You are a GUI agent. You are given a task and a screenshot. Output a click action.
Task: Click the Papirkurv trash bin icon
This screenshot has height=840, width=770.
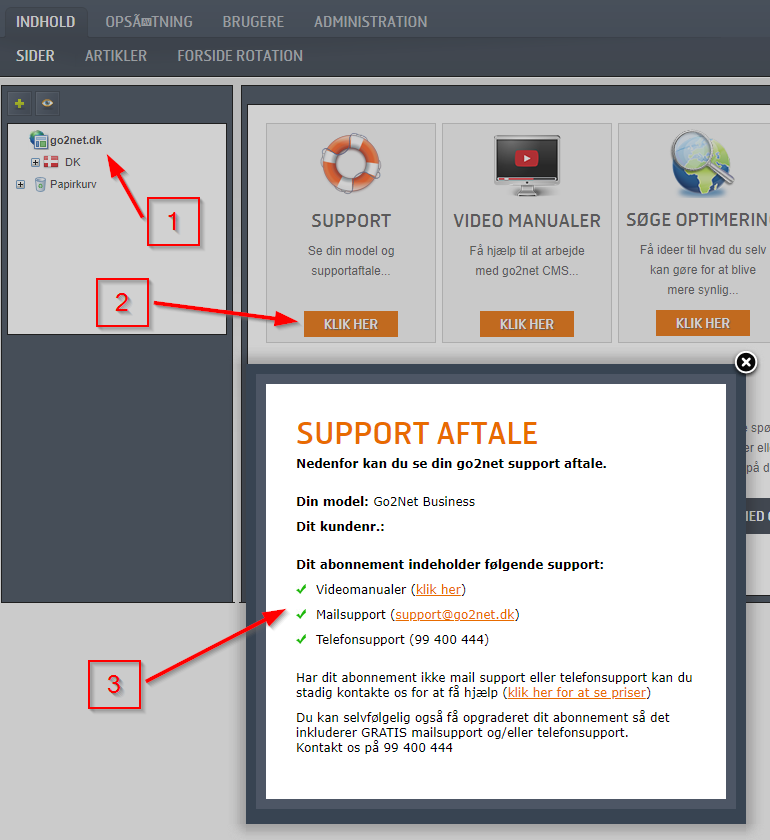[x=40, y=184]
